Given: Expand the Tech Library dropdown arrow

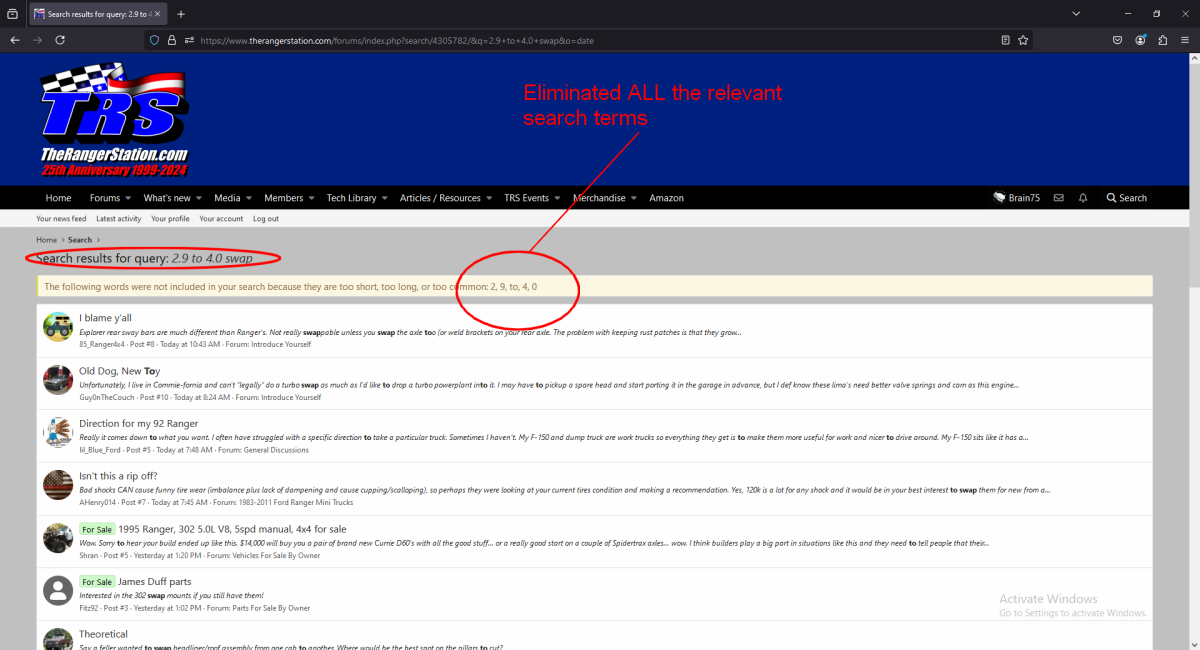Looking at the screenshot, I should (384, 198).
